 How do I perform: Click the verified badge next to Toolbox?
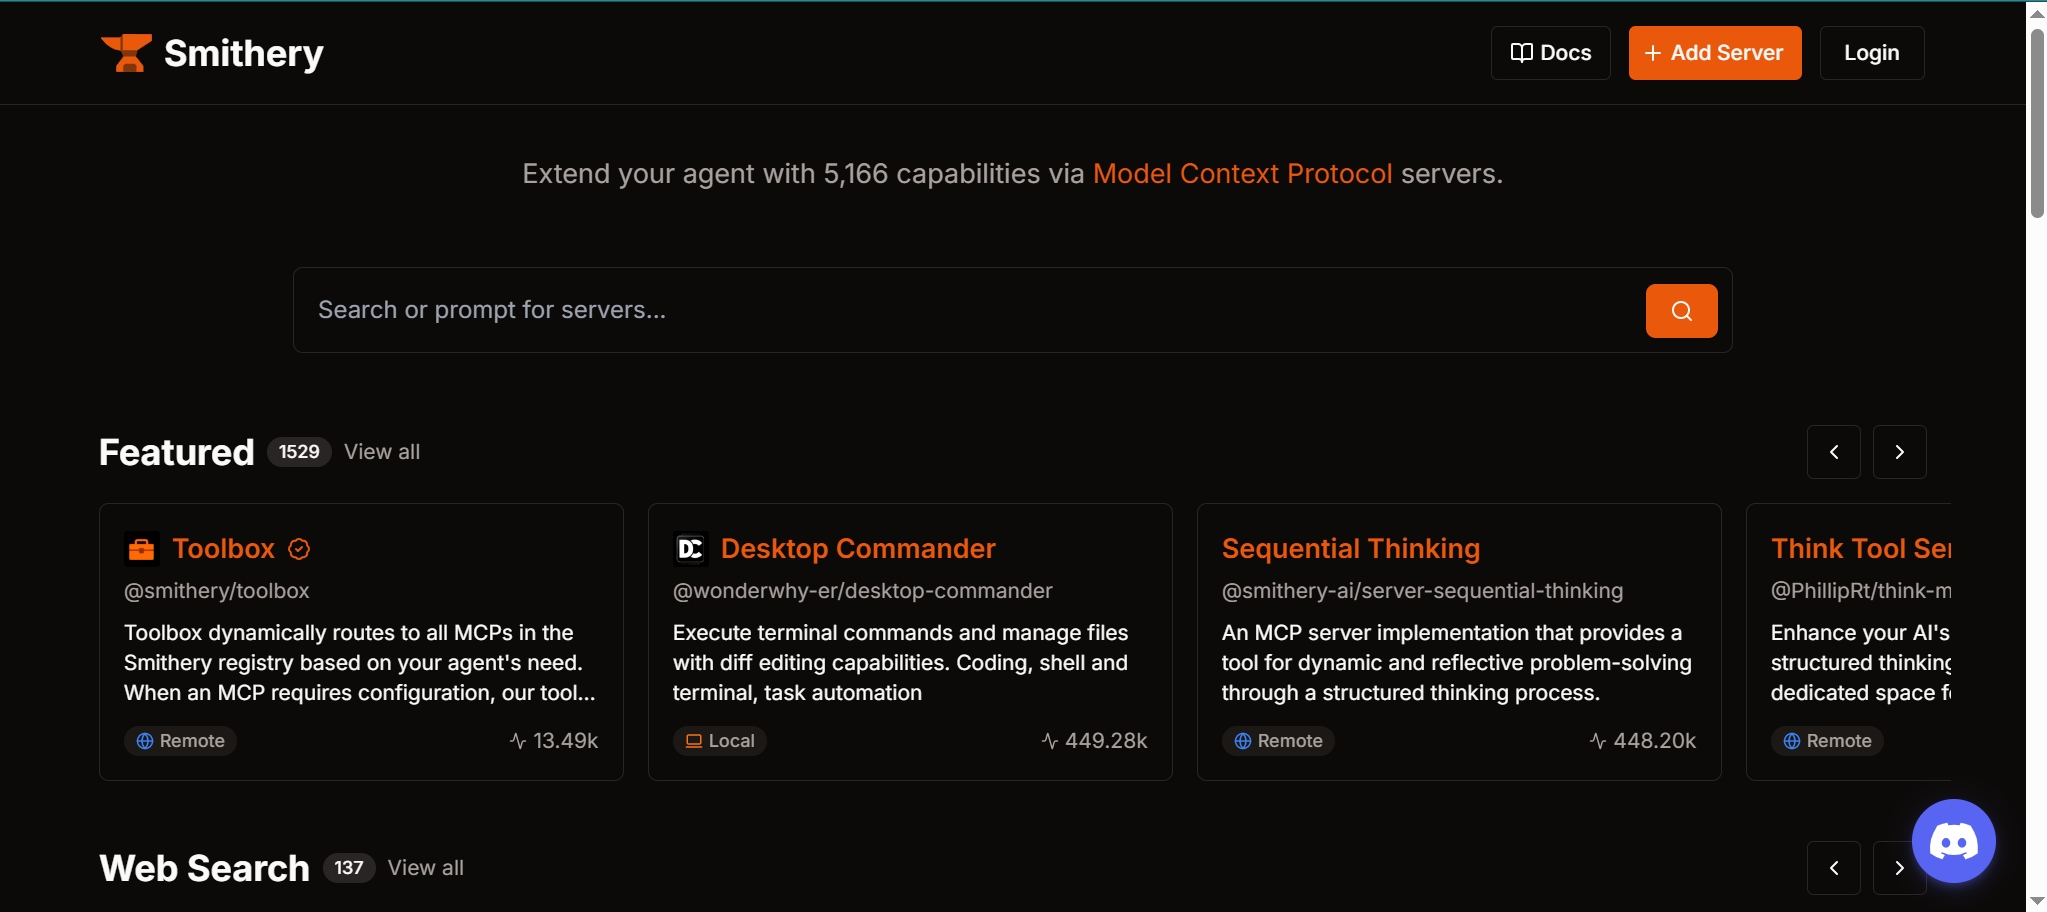point(299,549)
